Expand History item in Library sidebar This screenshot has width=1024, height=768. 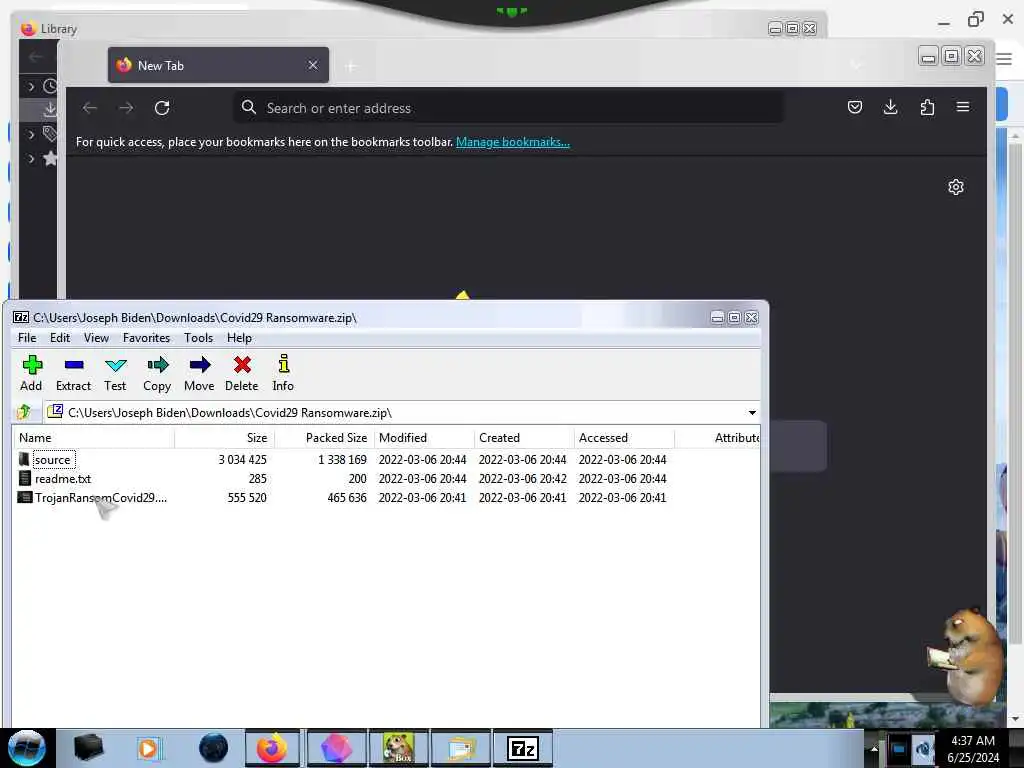coord(31,86)
